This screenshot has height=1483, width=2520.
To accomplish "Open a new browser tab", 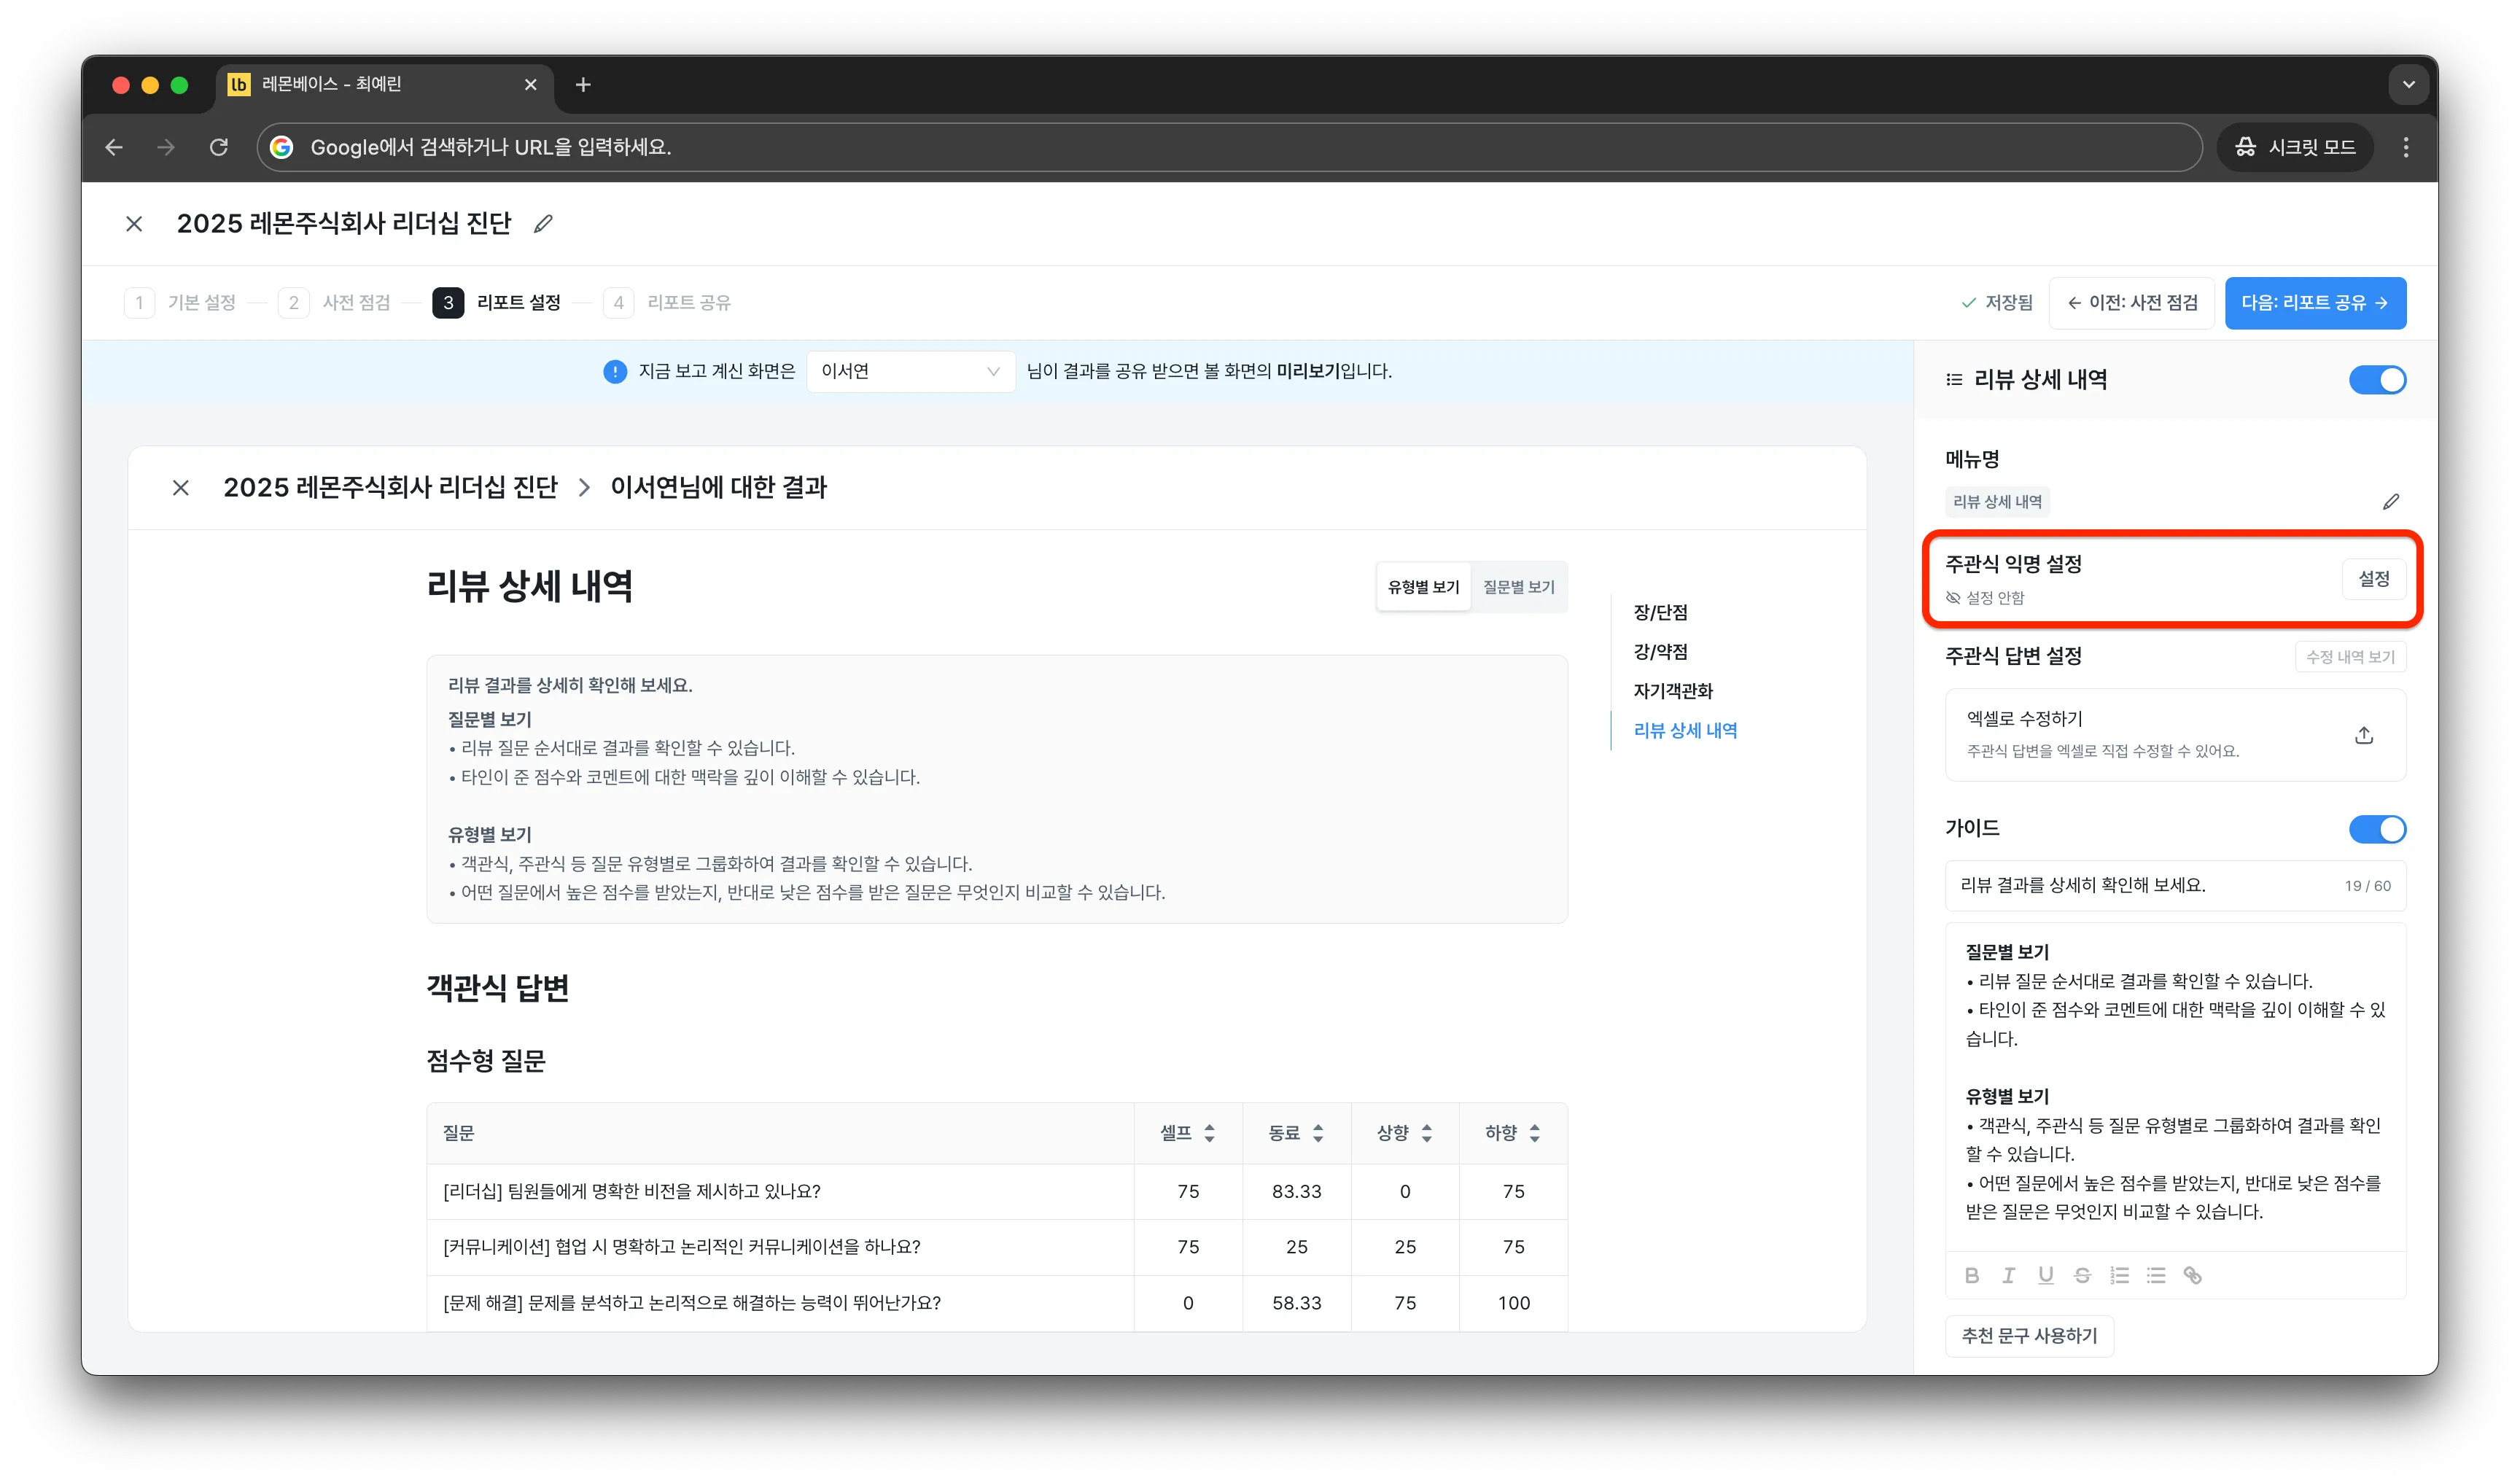I will [583, 85].
